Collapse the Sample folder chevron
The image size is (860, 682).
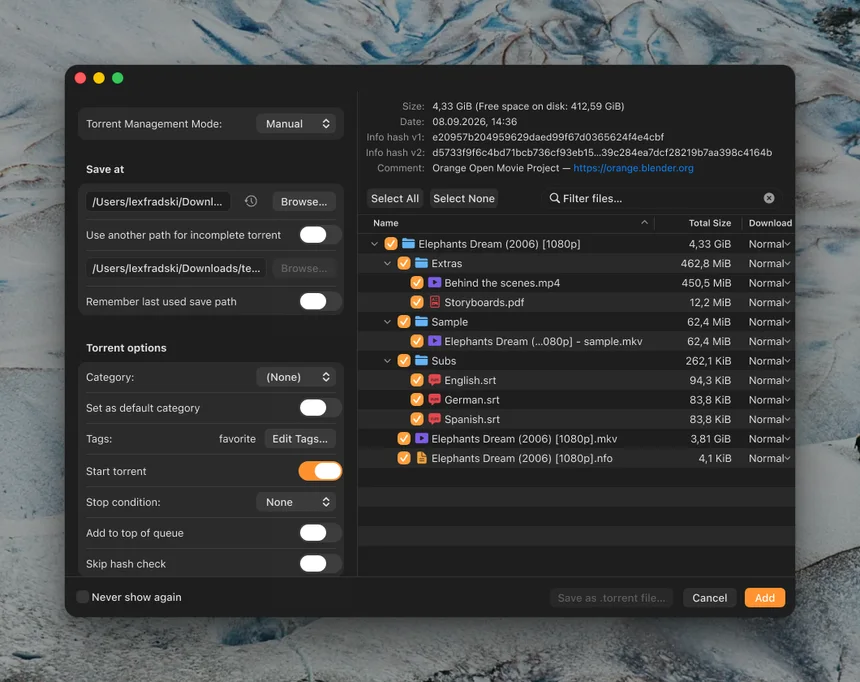(x=387, y=322)
